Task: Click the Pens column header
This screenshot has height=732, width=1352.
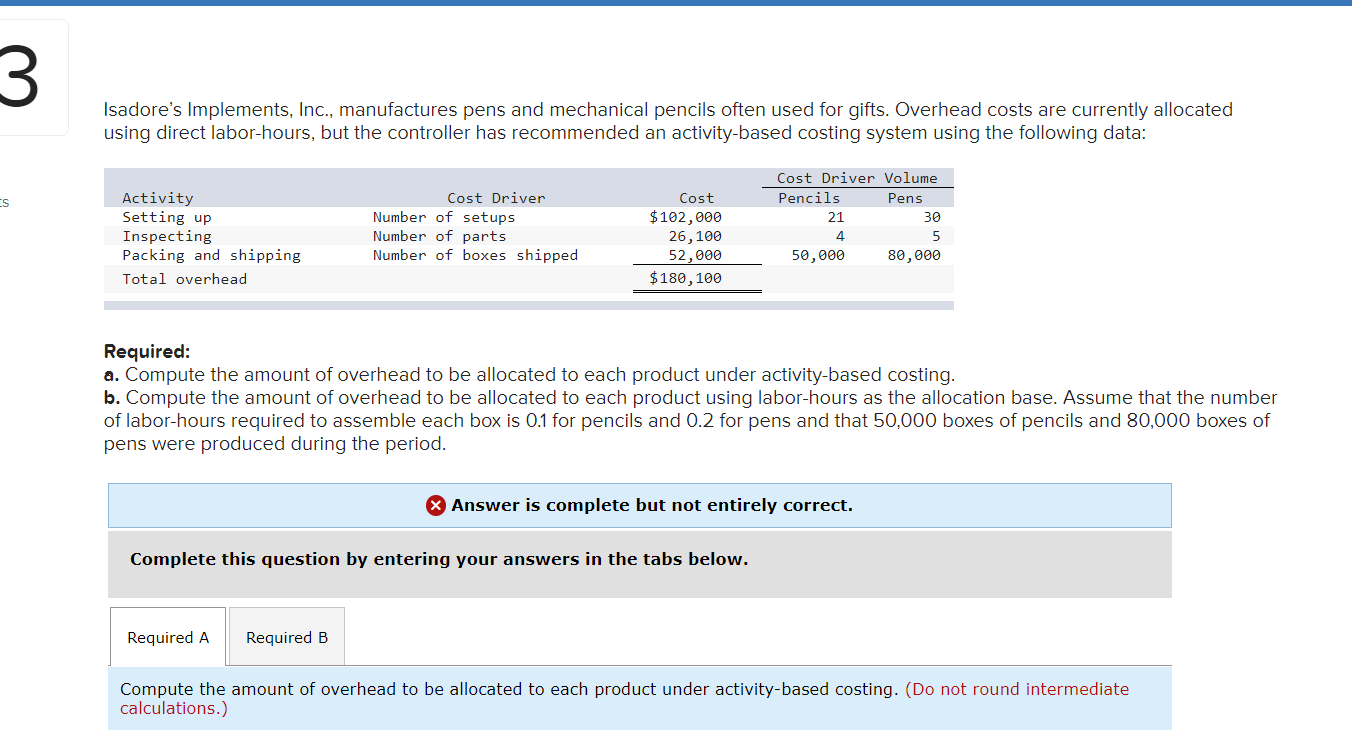Action: pyautogui.click(x=905, y=198)
